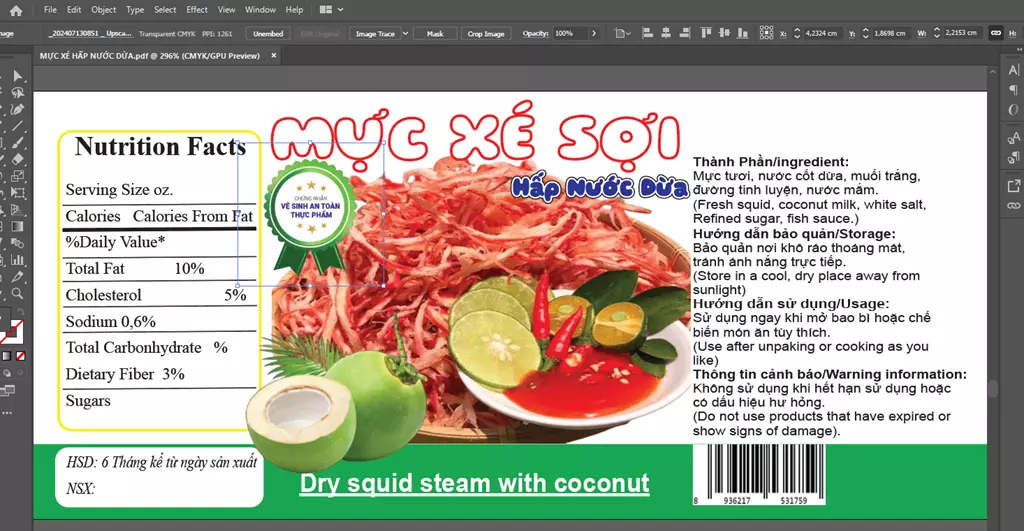The image size is (1024, 531).
Task: Click Horizontal Align Right icon
Action: (684, 33)
